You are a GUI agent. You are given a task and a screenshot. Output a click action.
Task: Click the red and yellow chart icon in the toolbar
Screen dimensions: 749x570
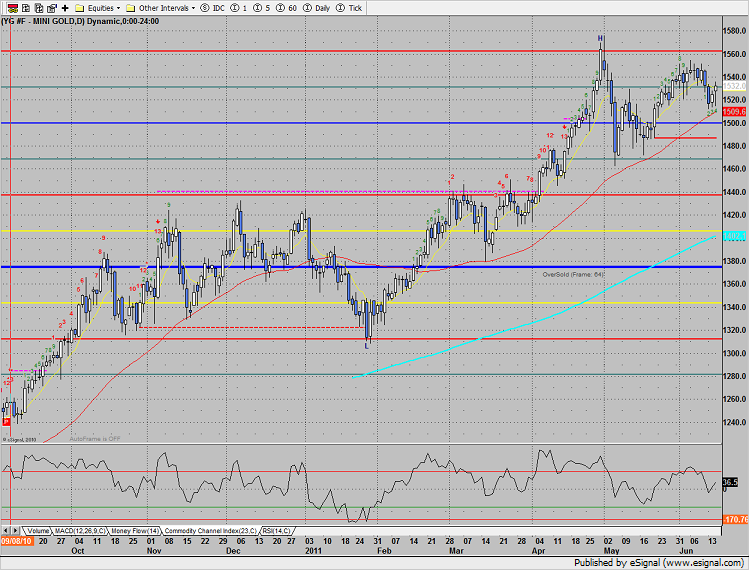point(13,8)
